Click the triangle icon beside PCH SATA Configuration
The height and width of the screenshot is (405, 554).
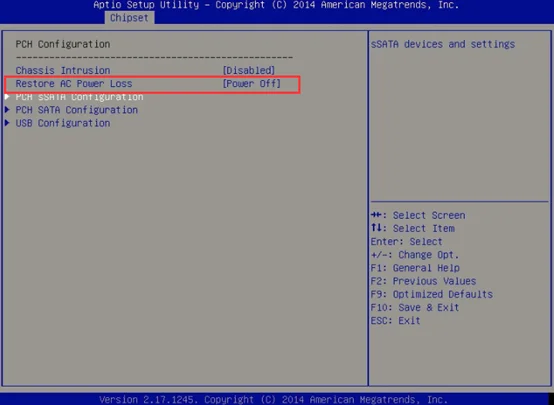[x=7, y=110]
